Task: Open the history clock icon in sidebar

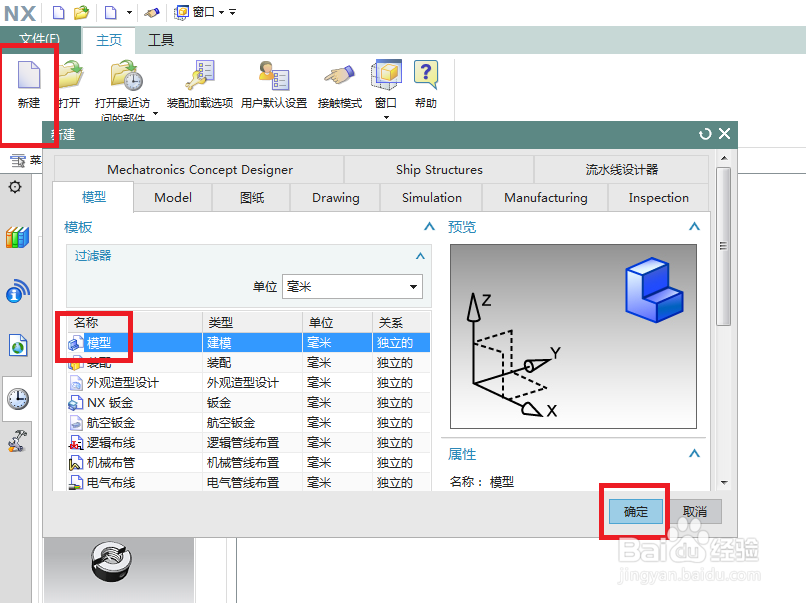Action: (17, 399)
